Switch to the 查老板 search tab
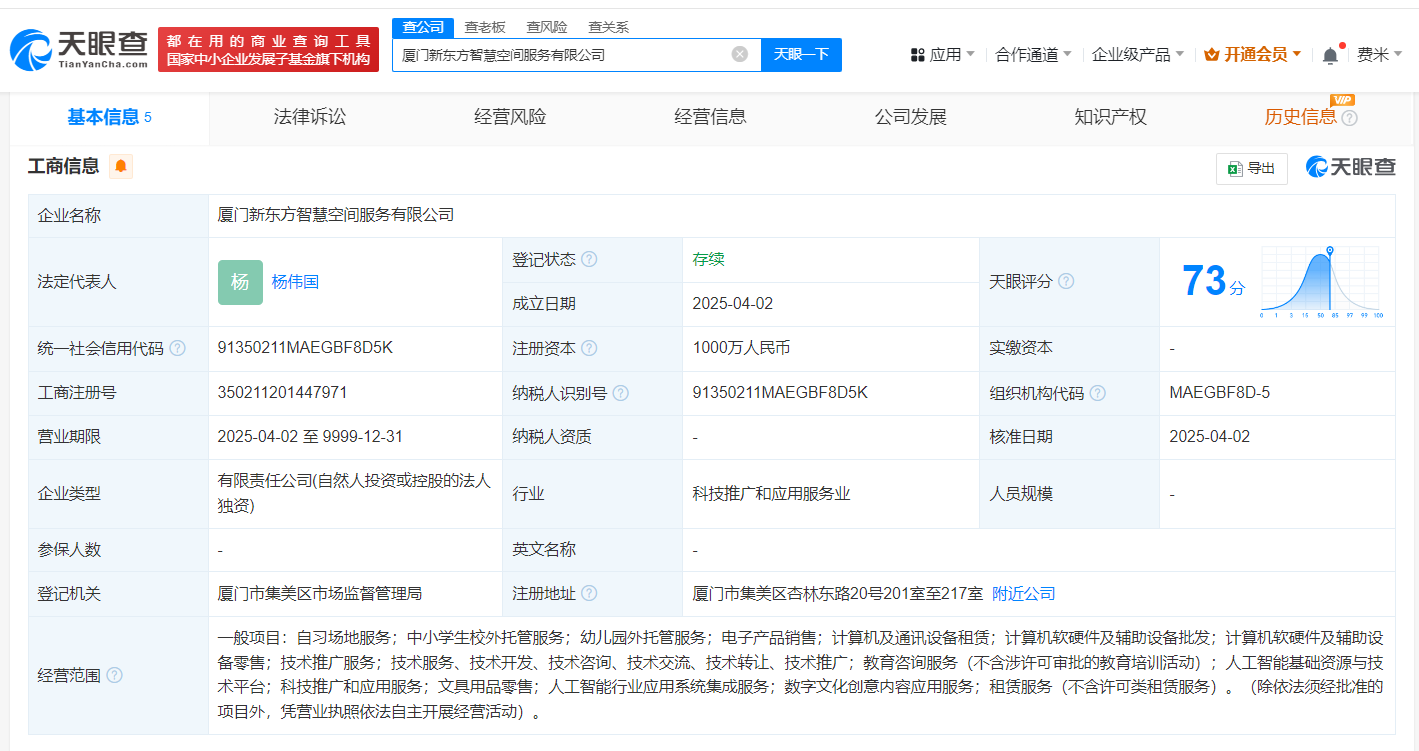The image size is (1419, 751). [x=485, y=27]
